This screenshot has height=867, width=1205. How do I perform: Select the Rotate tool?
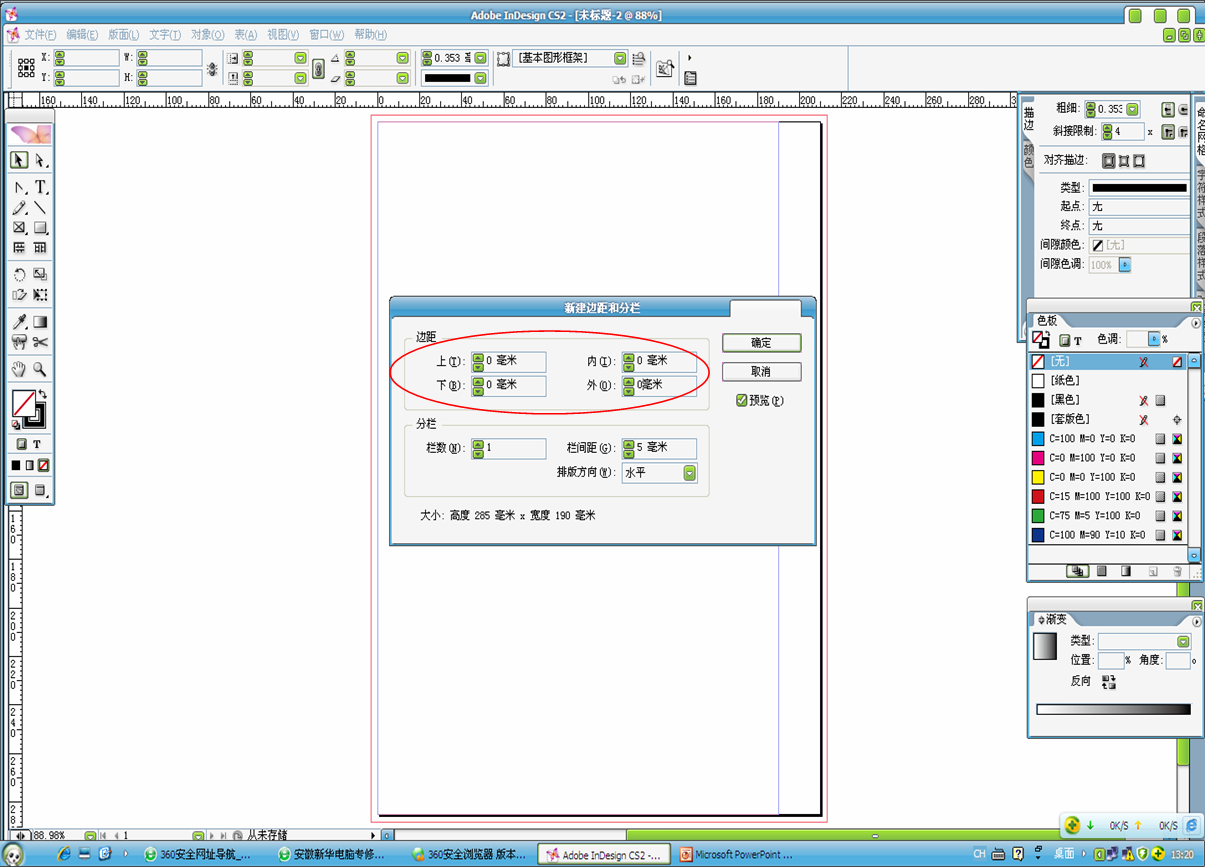19,274
